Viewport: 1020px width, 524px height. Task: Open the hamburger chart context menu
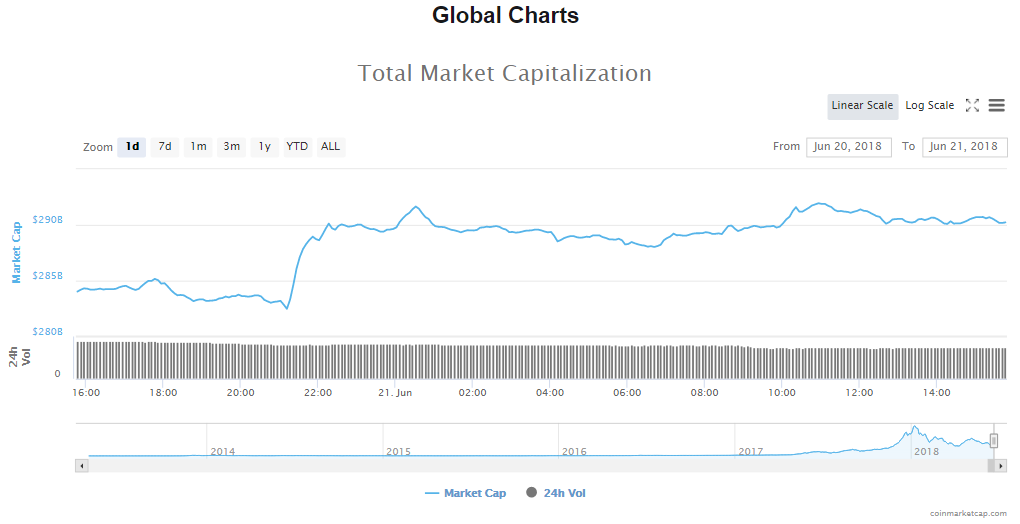point(996,105)
